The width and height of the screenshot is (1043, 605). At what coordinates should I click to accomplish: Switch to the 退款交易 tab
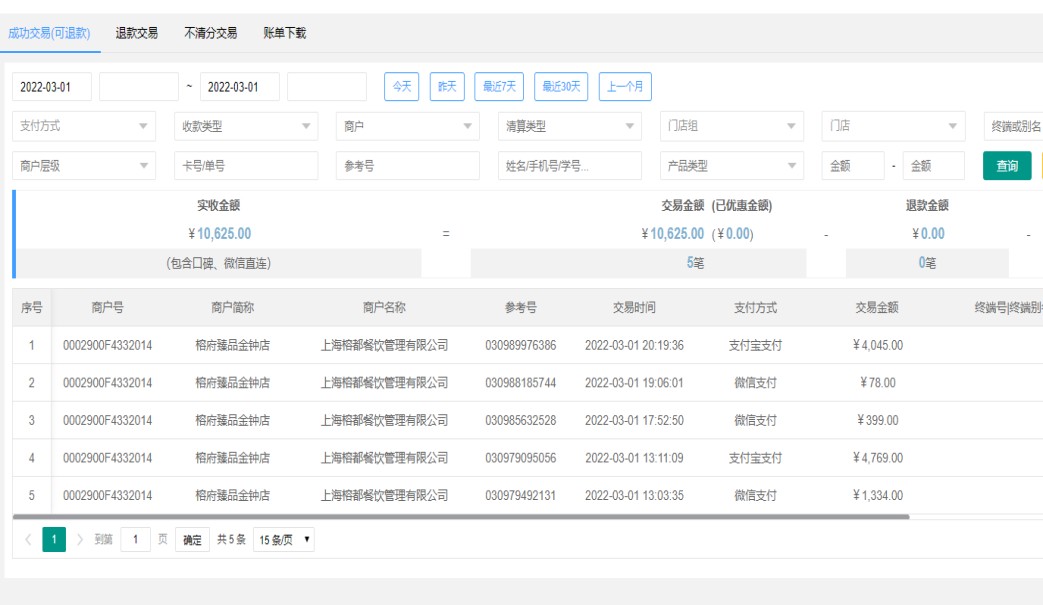136,33
